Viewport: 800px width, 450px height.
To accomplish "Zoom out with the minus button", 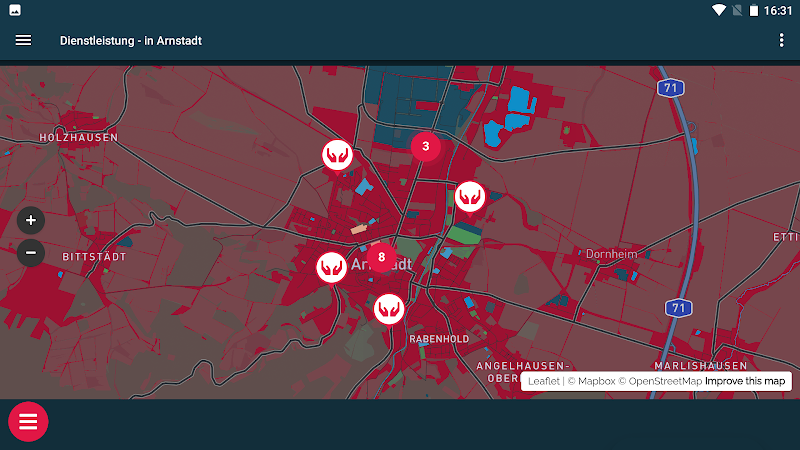I will click(31, 252).
